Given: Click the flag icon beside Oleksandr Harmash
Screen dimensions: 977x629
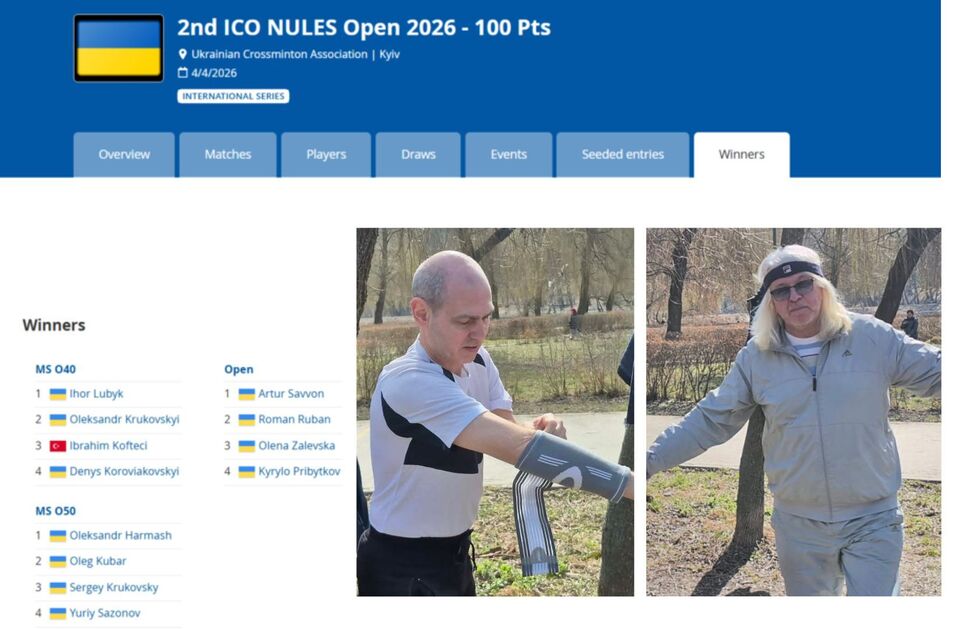Looking at the screenshot, I should 58,535.
